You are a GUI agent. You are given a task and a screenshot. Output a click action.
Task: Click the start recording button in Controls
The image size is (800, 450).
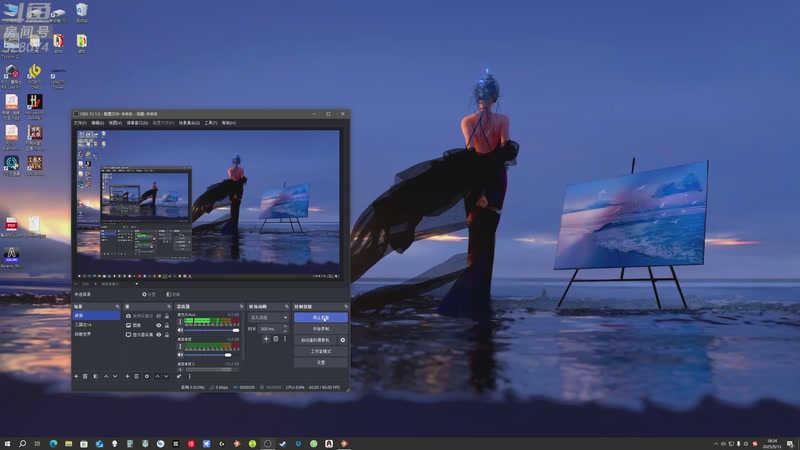[321, 329]
